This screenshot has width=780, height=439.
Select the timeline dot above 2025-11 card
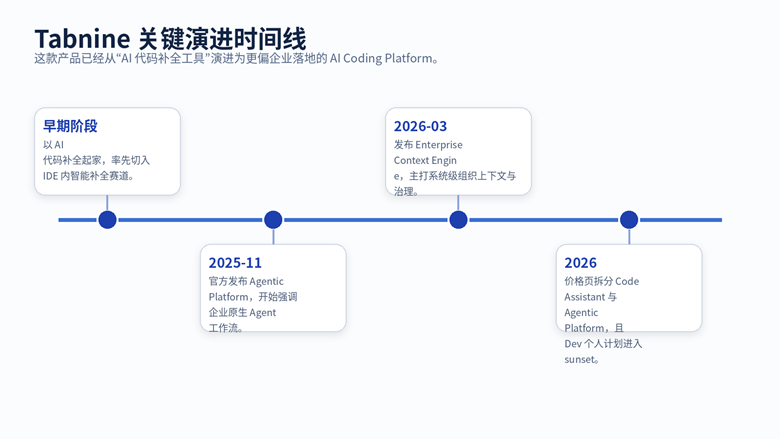point(273,220)
